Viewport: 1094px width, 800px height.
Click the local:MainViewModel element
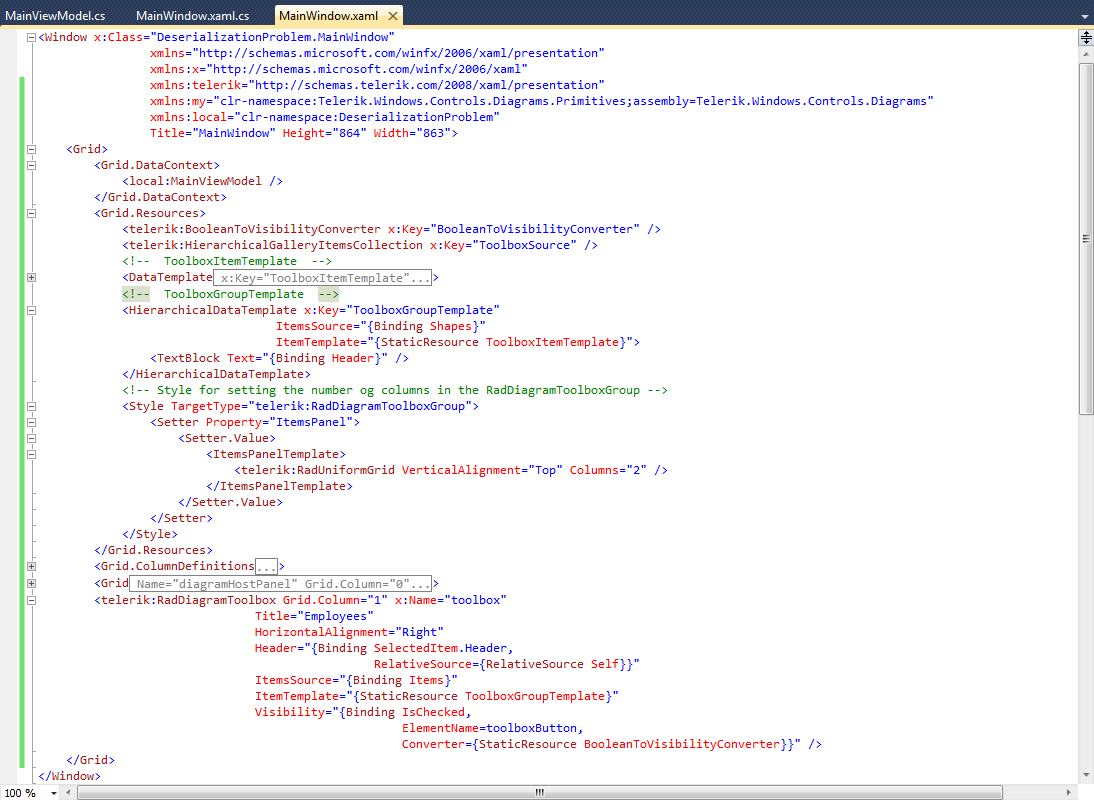(x=202, y=181)
